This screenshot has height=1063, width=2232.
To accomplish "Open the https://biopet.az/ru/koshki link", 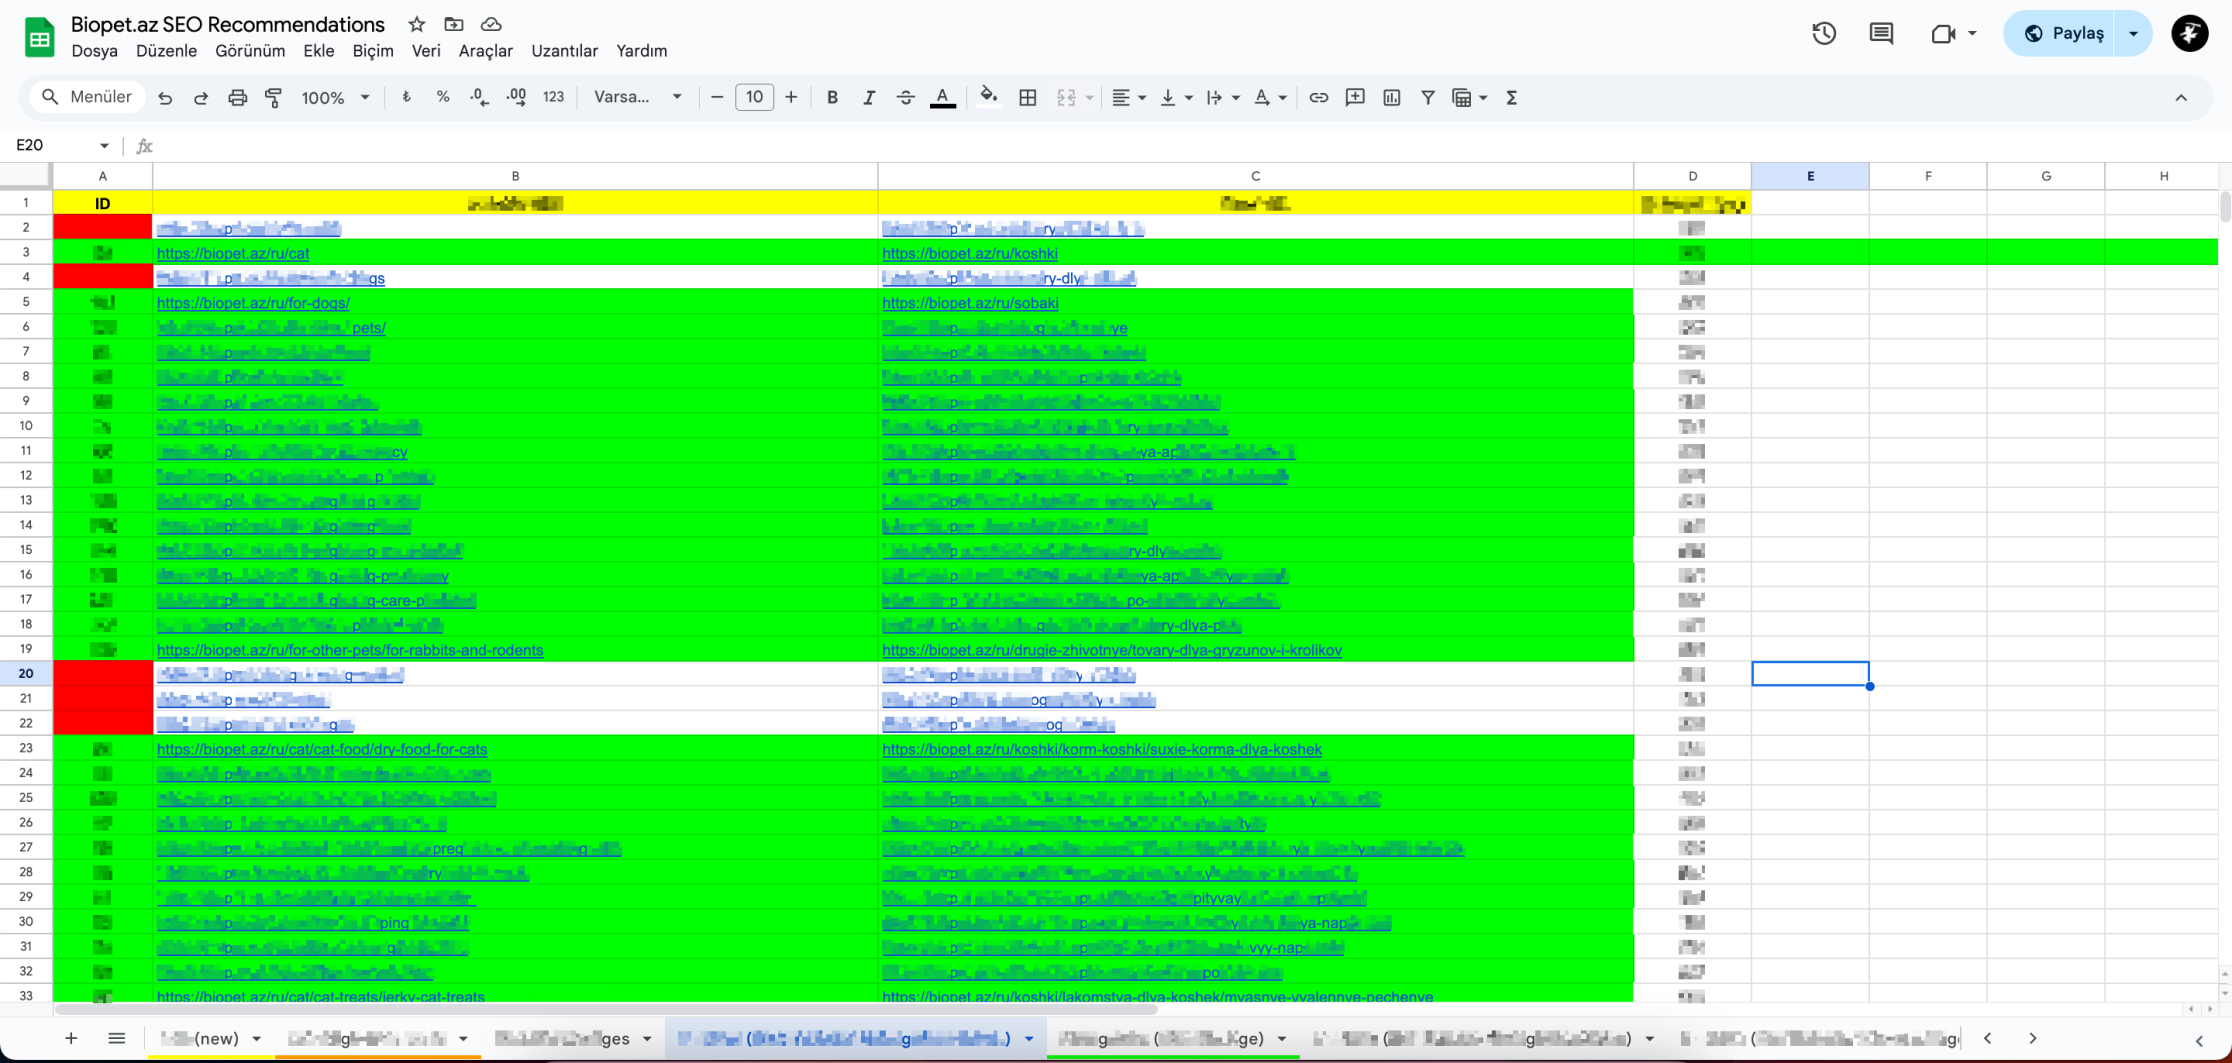I will pyautogui.click(x=969, y=254).
